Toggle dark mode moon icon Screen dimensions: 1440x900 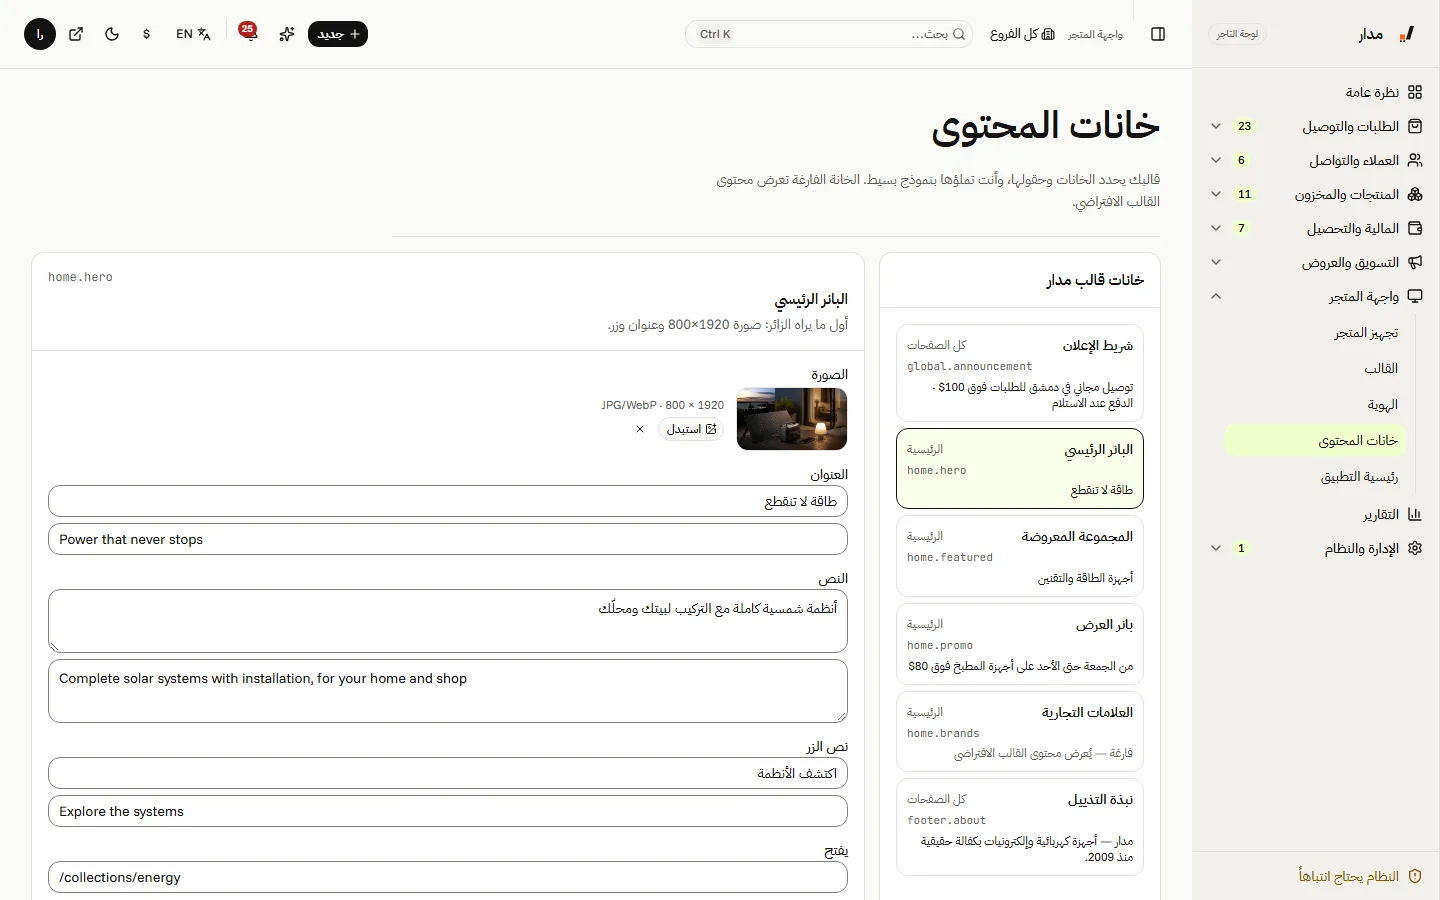[112, 34]
